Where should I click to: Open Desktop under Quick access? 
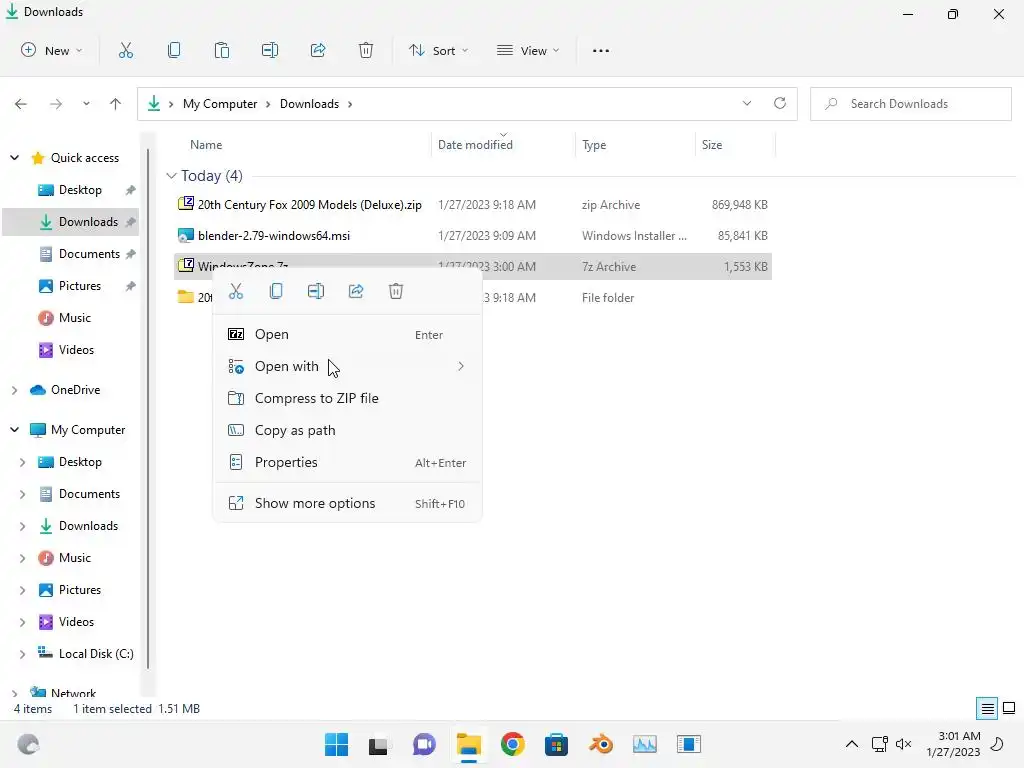pos(80,190)
